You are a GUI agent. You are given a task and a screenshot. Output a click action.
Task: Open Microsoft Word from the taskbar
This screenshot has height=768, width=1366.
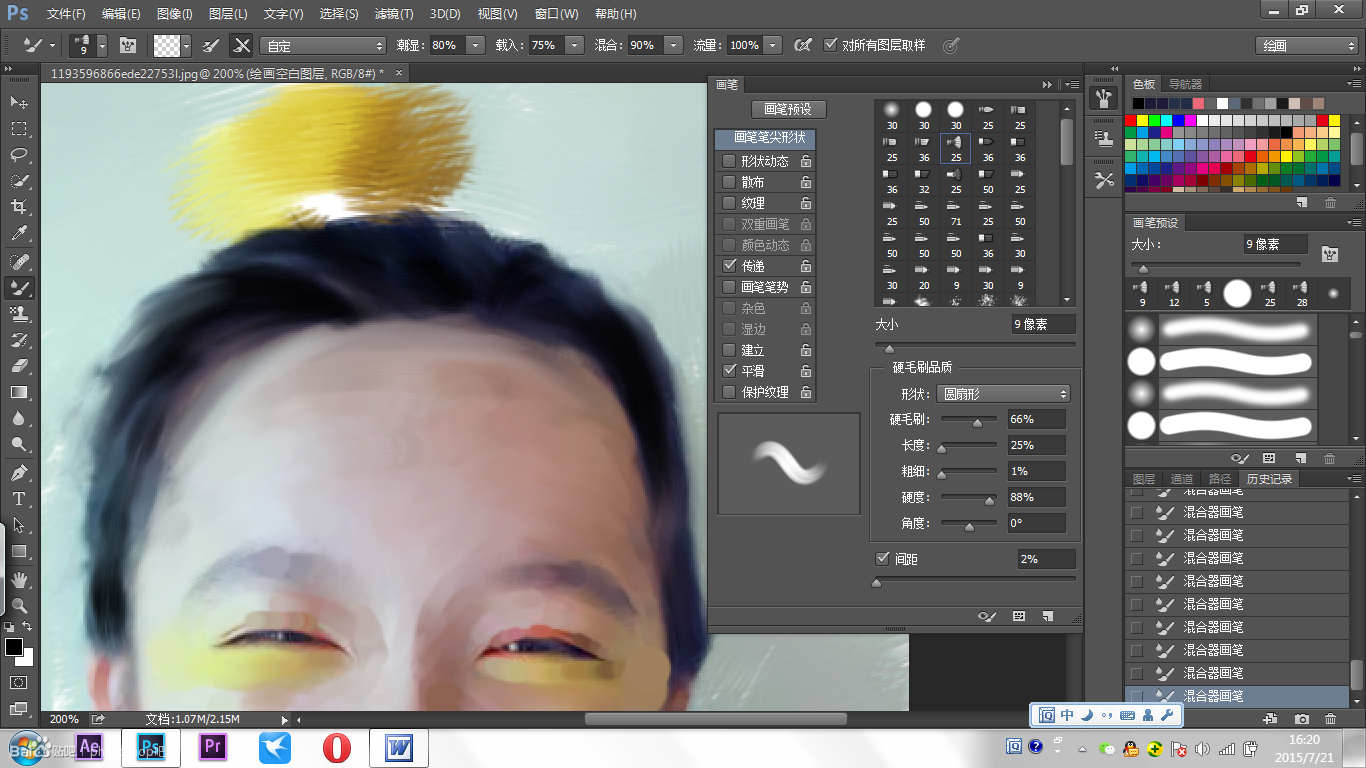[x=399, y=747]
